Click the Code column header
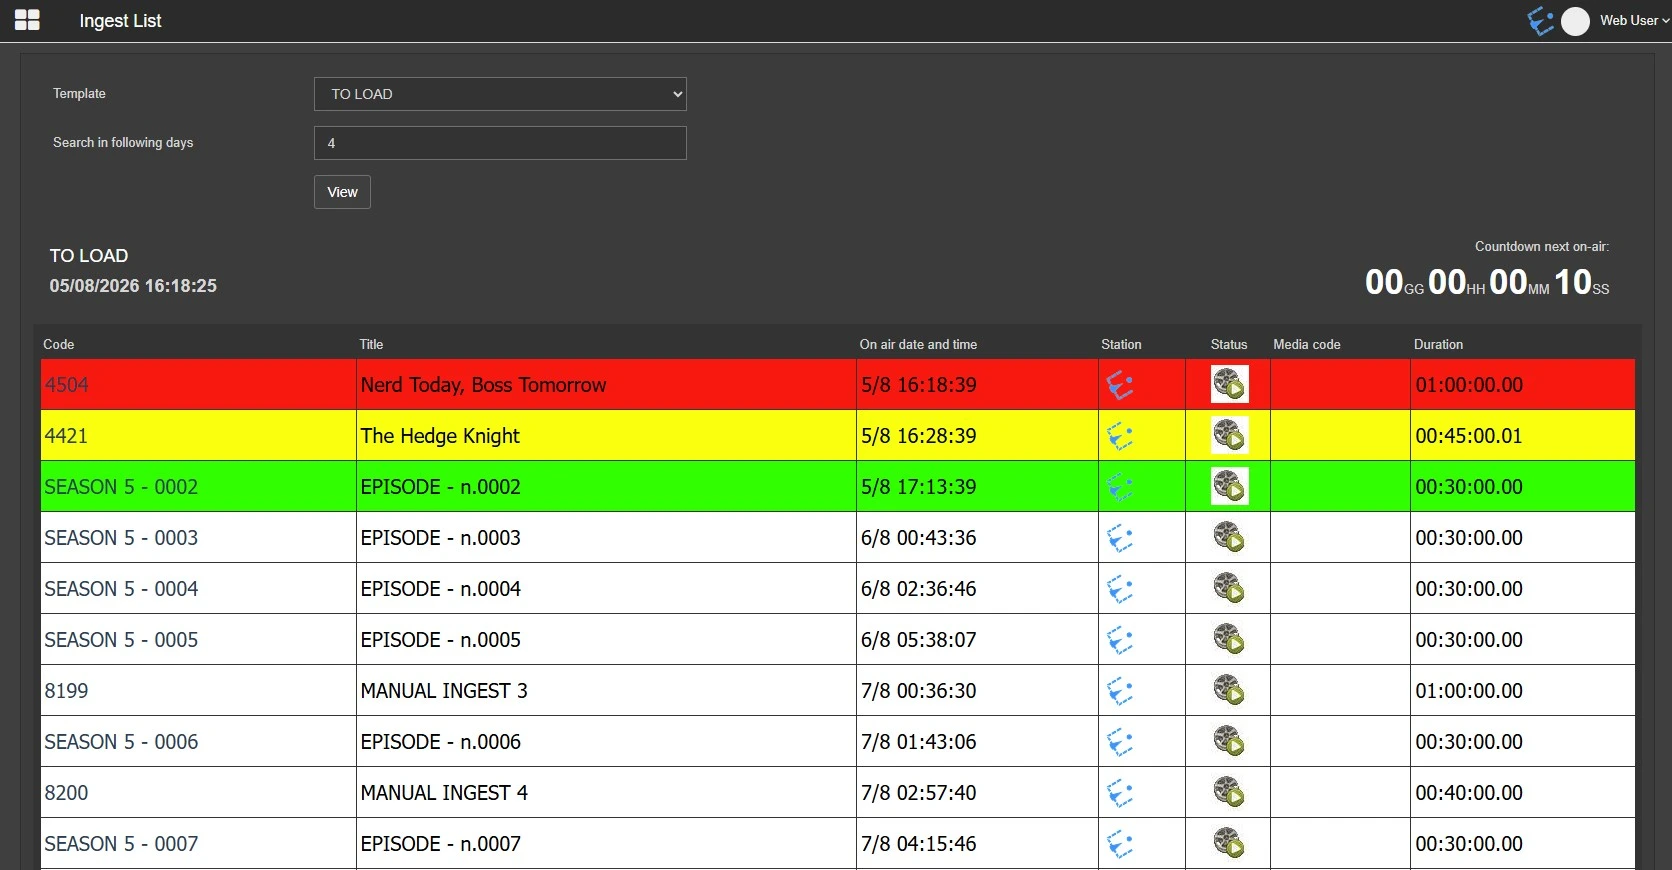Screen dimensions: 1672x870 pos(59,344)
